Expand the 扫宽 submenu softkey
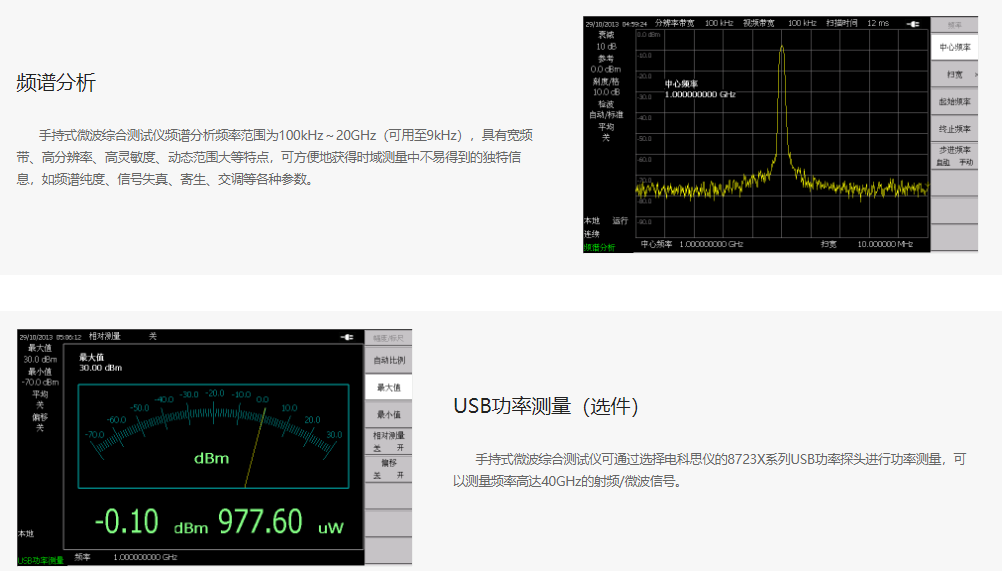1002x571 pixels. tap(954, 75)
